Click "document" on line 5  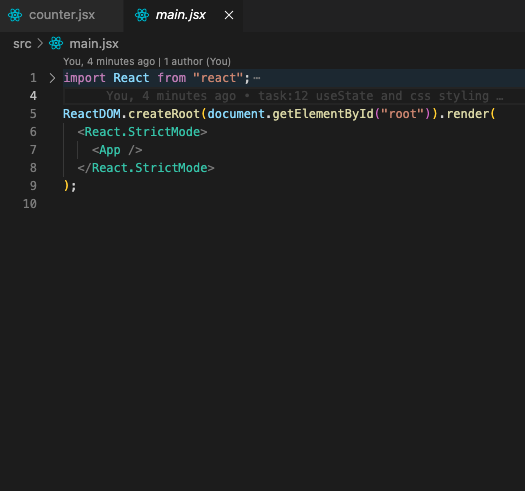pos(236,114)
